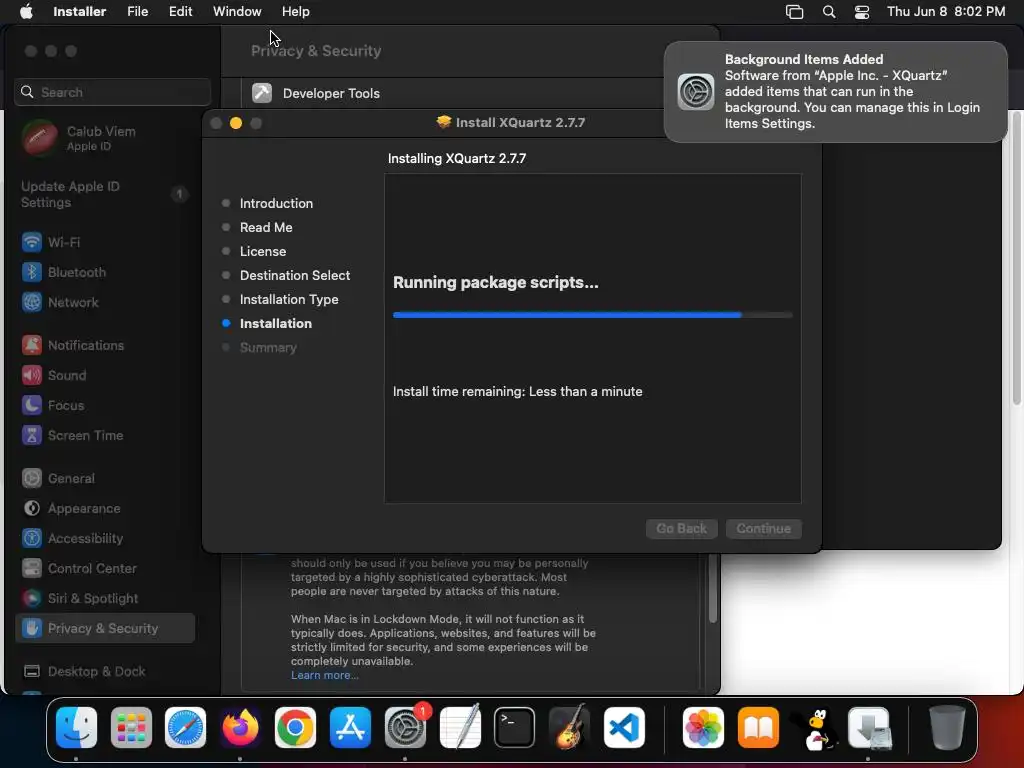The image size is (1024, 768).
Task: Click Go Back button in installer
Action: tap(681, 528)
